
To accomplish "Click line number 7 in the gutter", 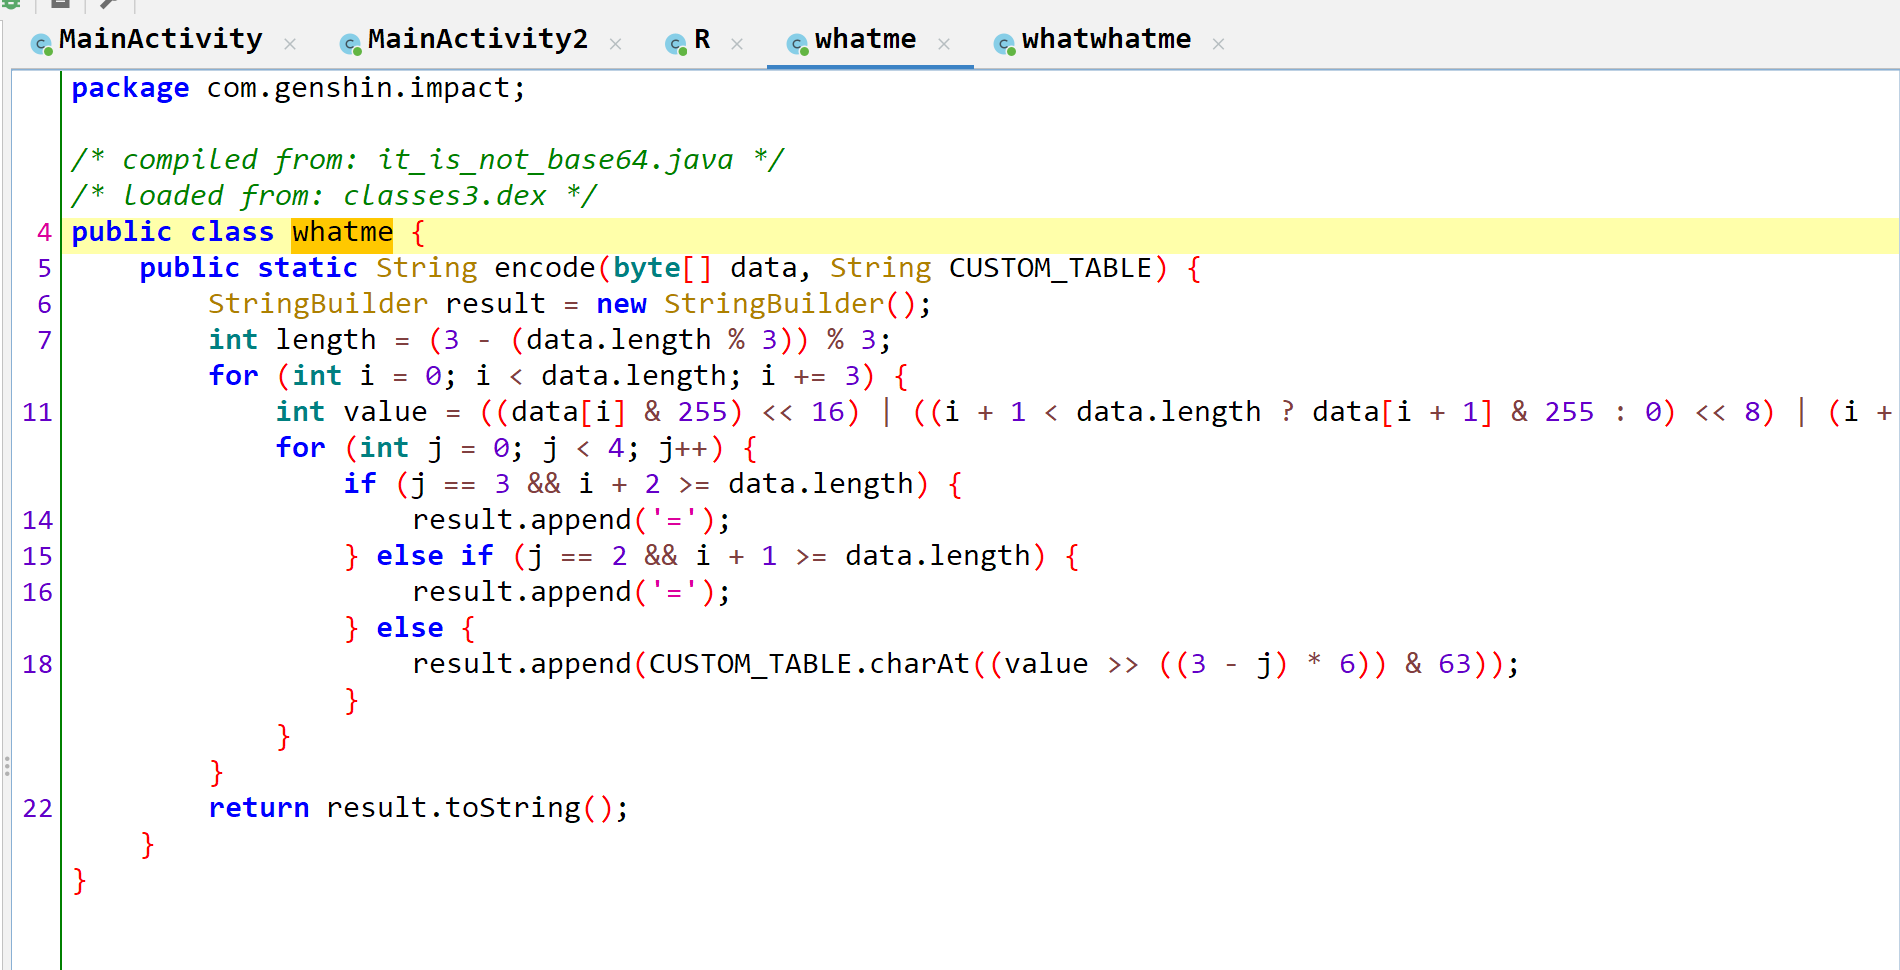I will [44, 341].
